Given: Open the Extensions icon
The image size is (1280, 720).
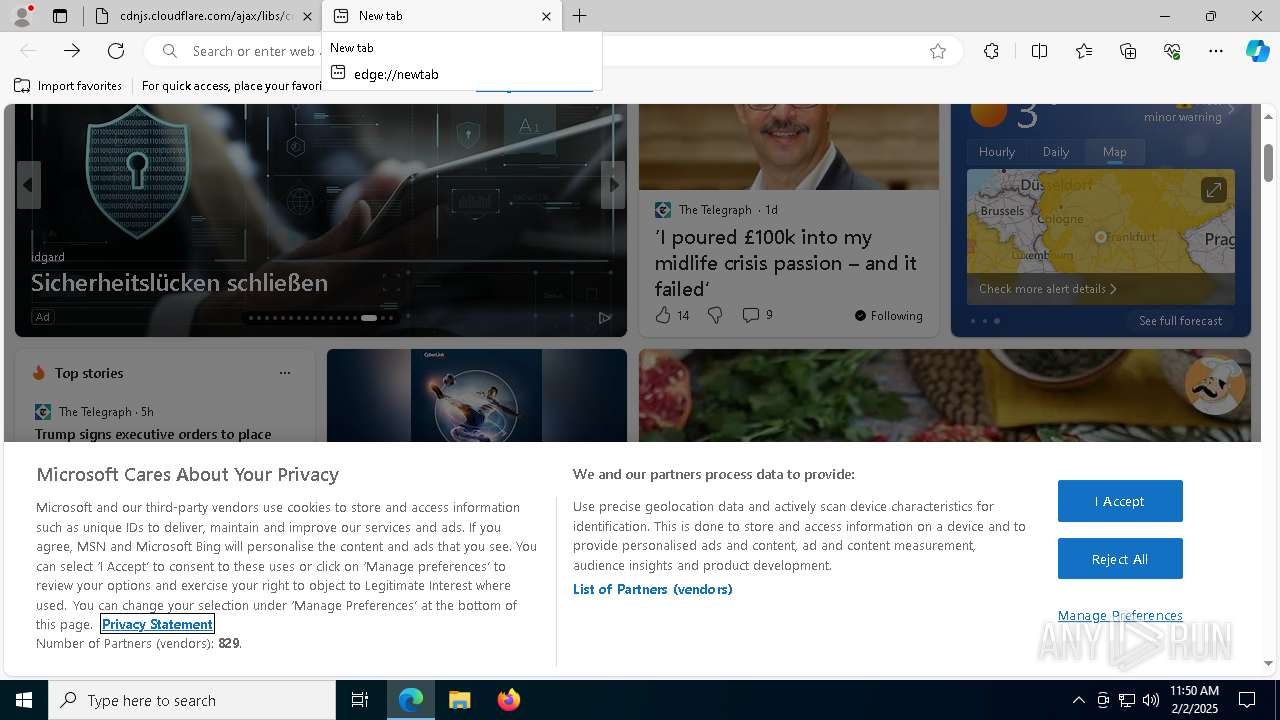Looking at the screenshot, I should pos(991,51).
